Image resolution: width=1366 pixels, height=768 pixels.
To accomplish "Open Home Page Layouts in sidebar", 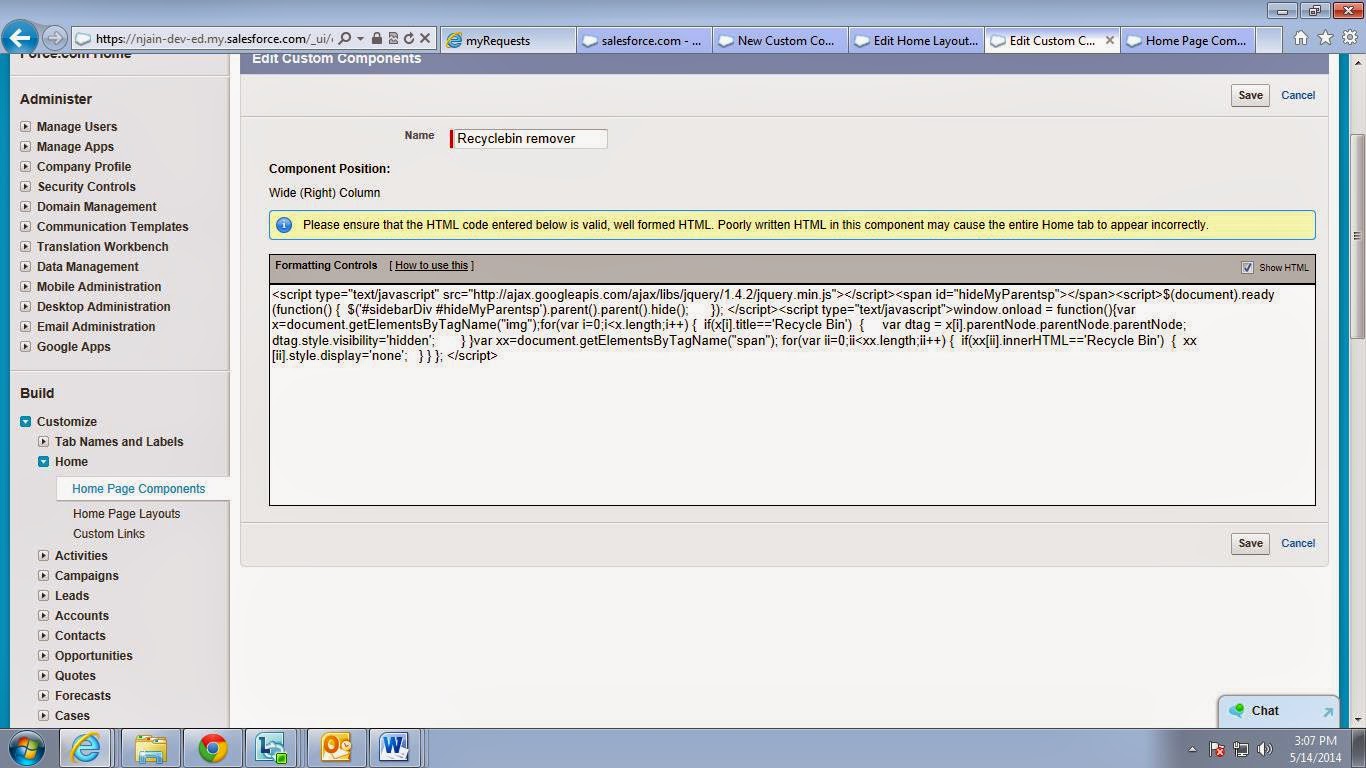I will pos(126,514).
